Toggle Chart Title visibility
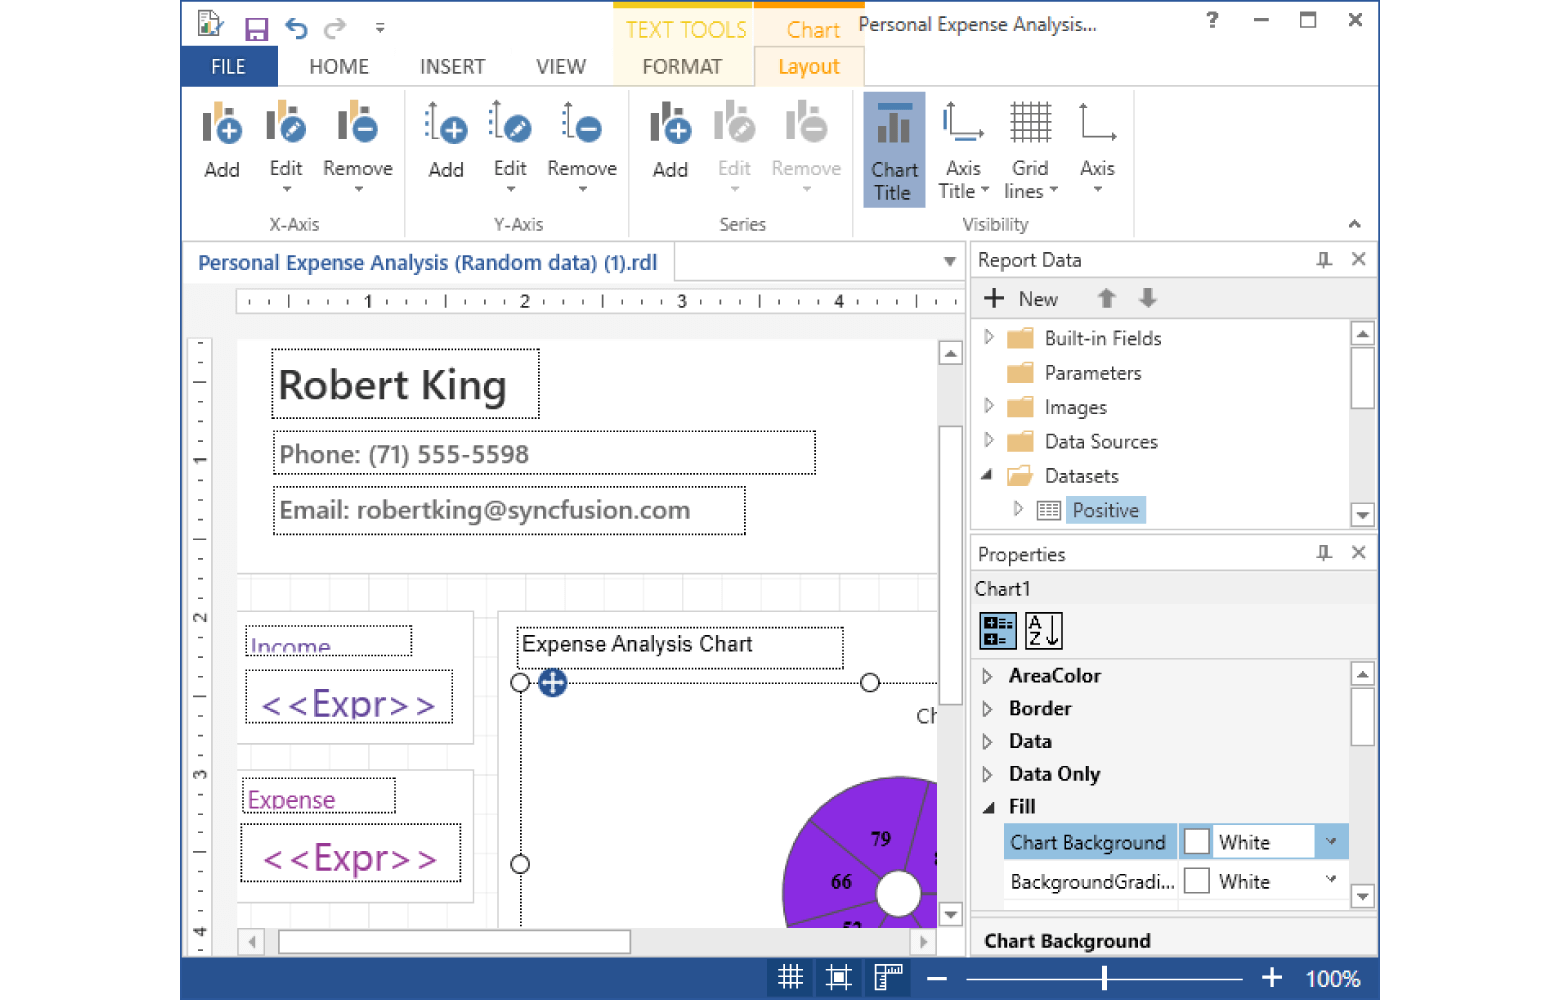This screenshot has width=1560, height=1000. tap(893, 150)
